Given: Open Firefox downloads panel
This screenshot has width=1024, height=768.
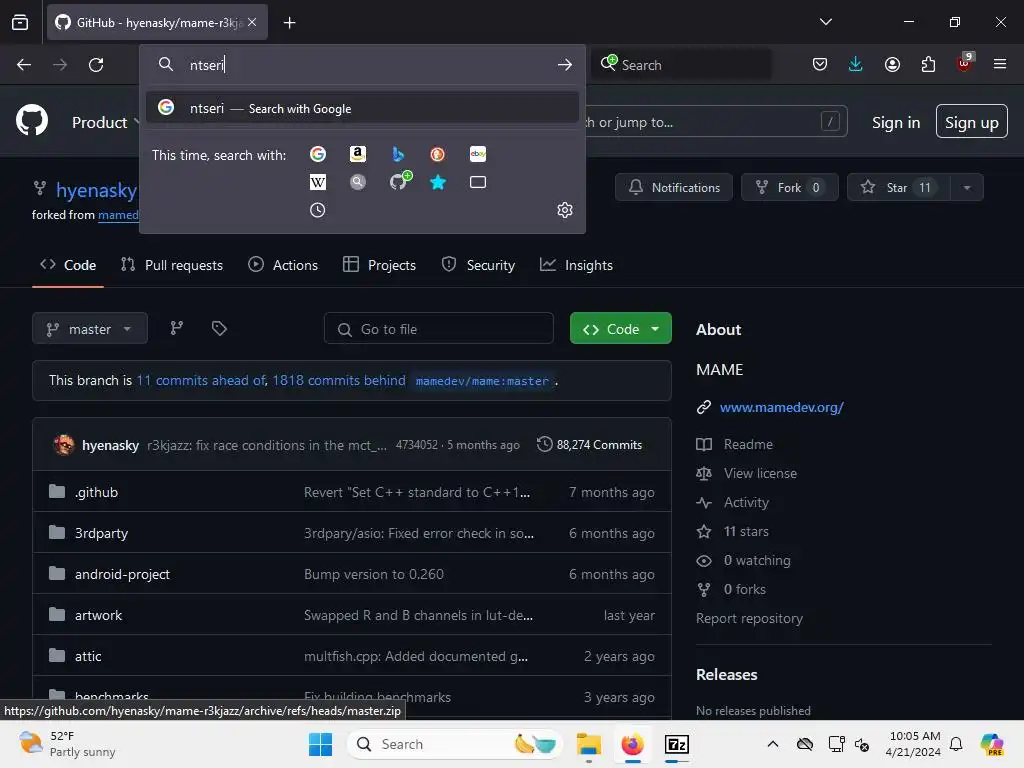Looking at the screenshot, I should tap(856, 65).
